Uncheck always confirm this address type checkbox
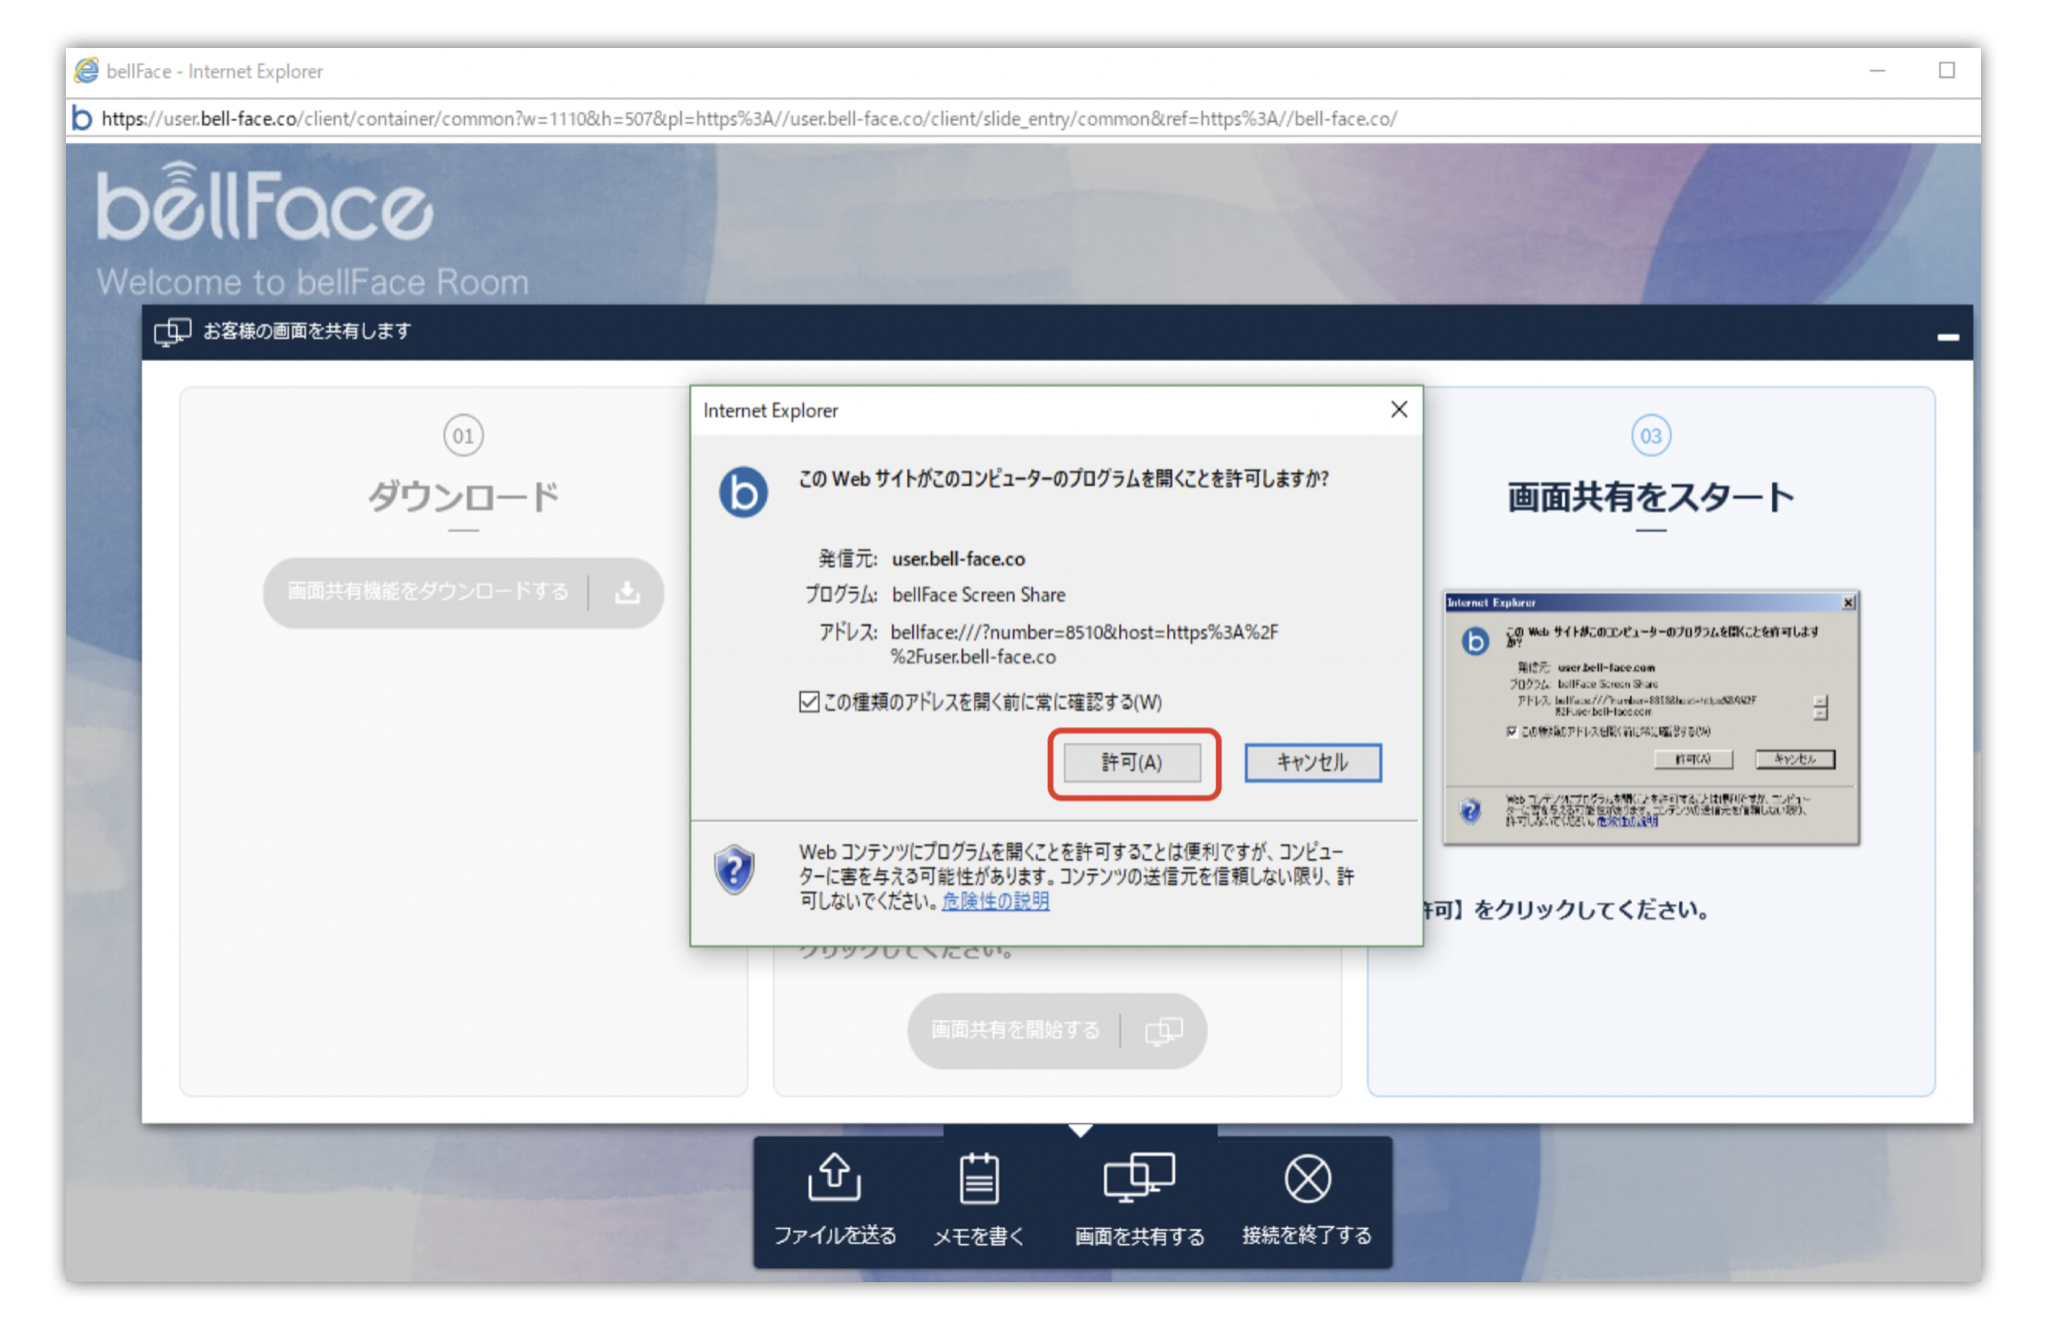The image size is (2048, 1324). [809, 702]
